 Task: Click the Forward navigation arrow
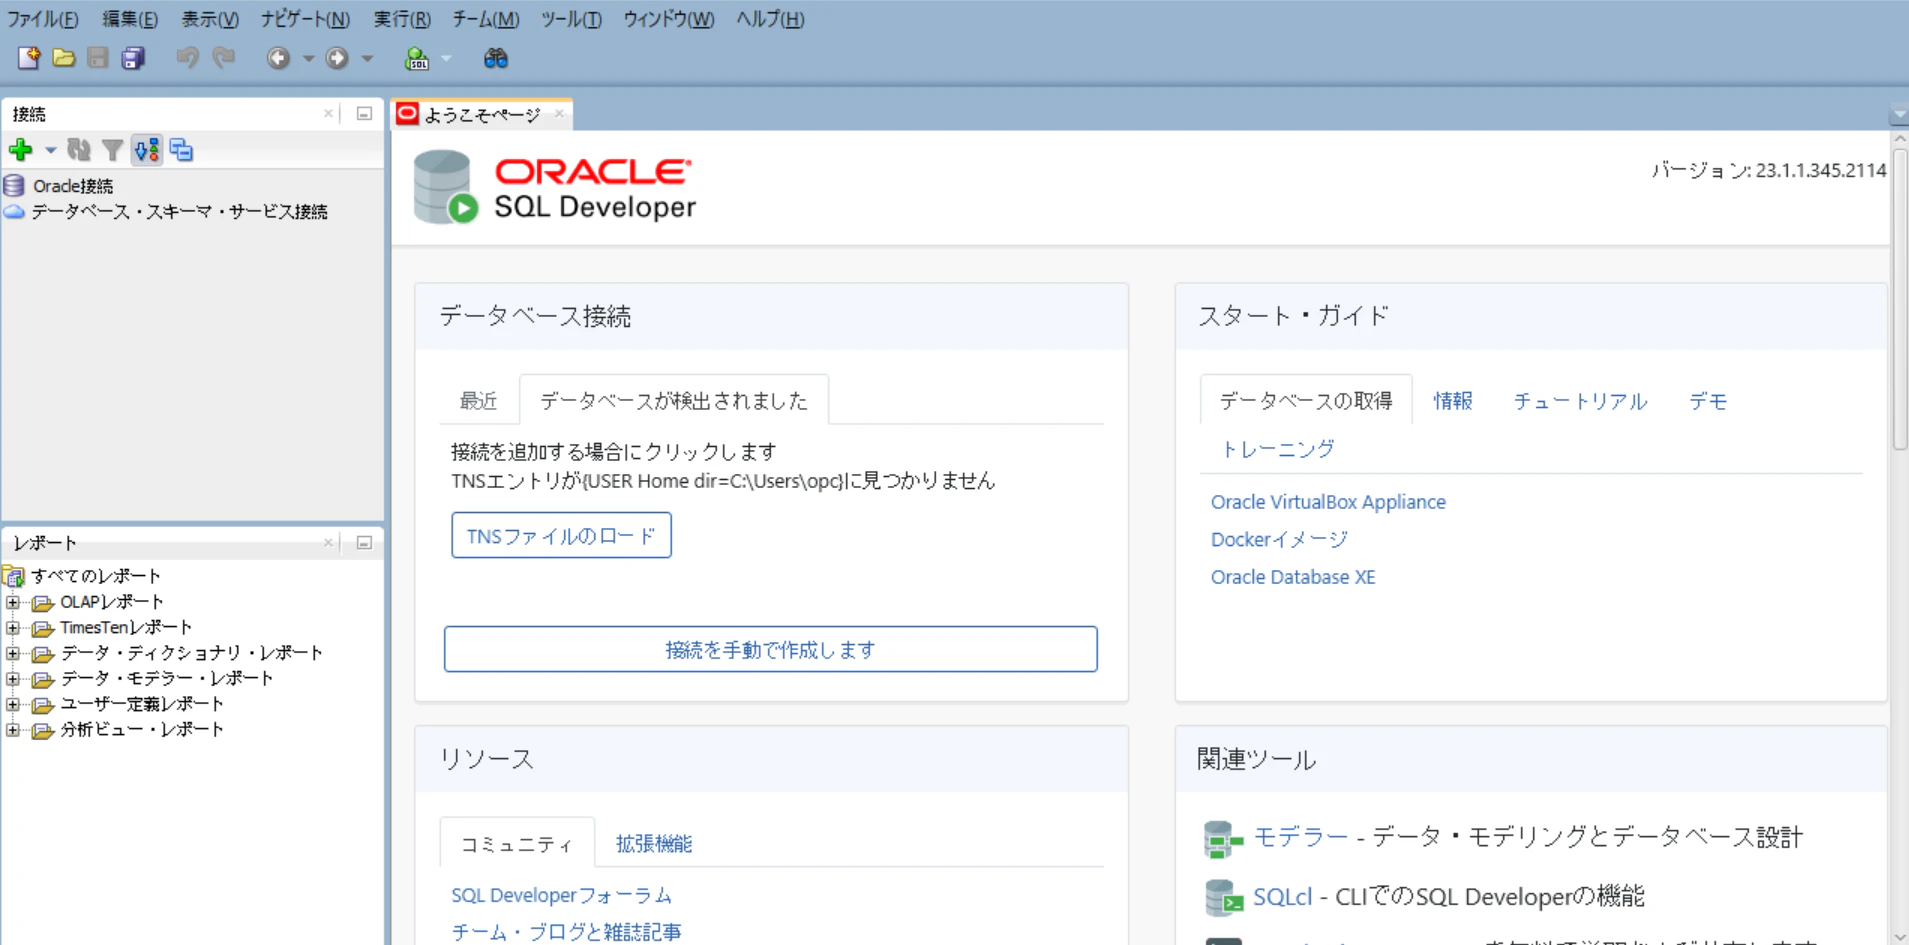coord(337,58)
